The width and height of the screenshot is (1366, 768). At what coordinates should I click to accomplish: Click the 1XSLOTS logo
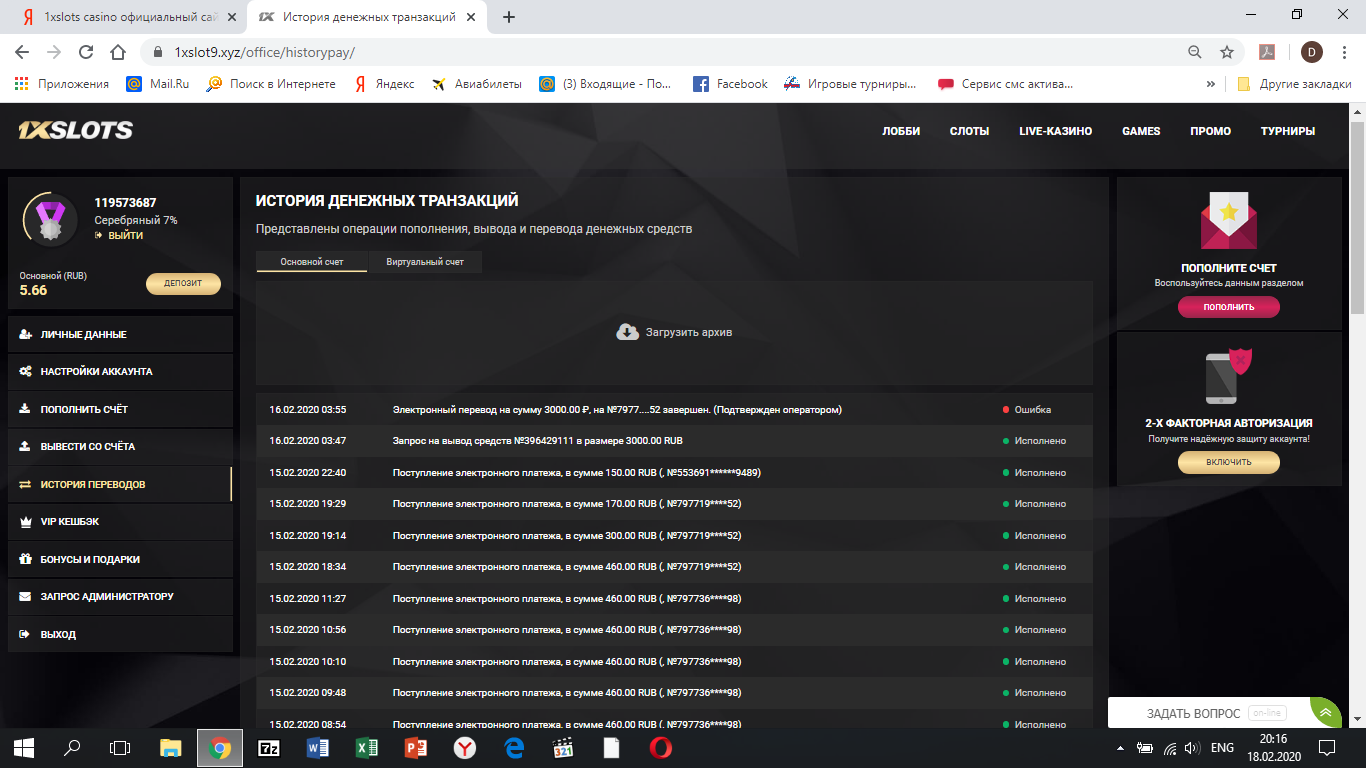point(75,130)
